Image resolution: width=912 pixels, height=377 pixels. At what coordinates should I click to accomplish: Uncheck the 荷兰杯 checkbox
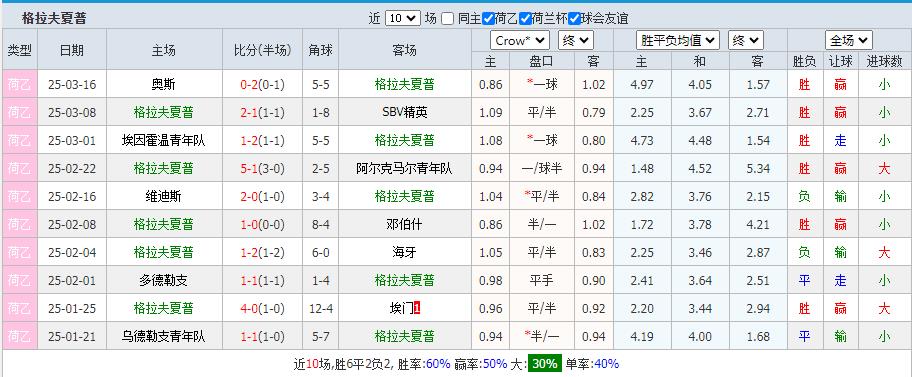(x=525, y=19)
